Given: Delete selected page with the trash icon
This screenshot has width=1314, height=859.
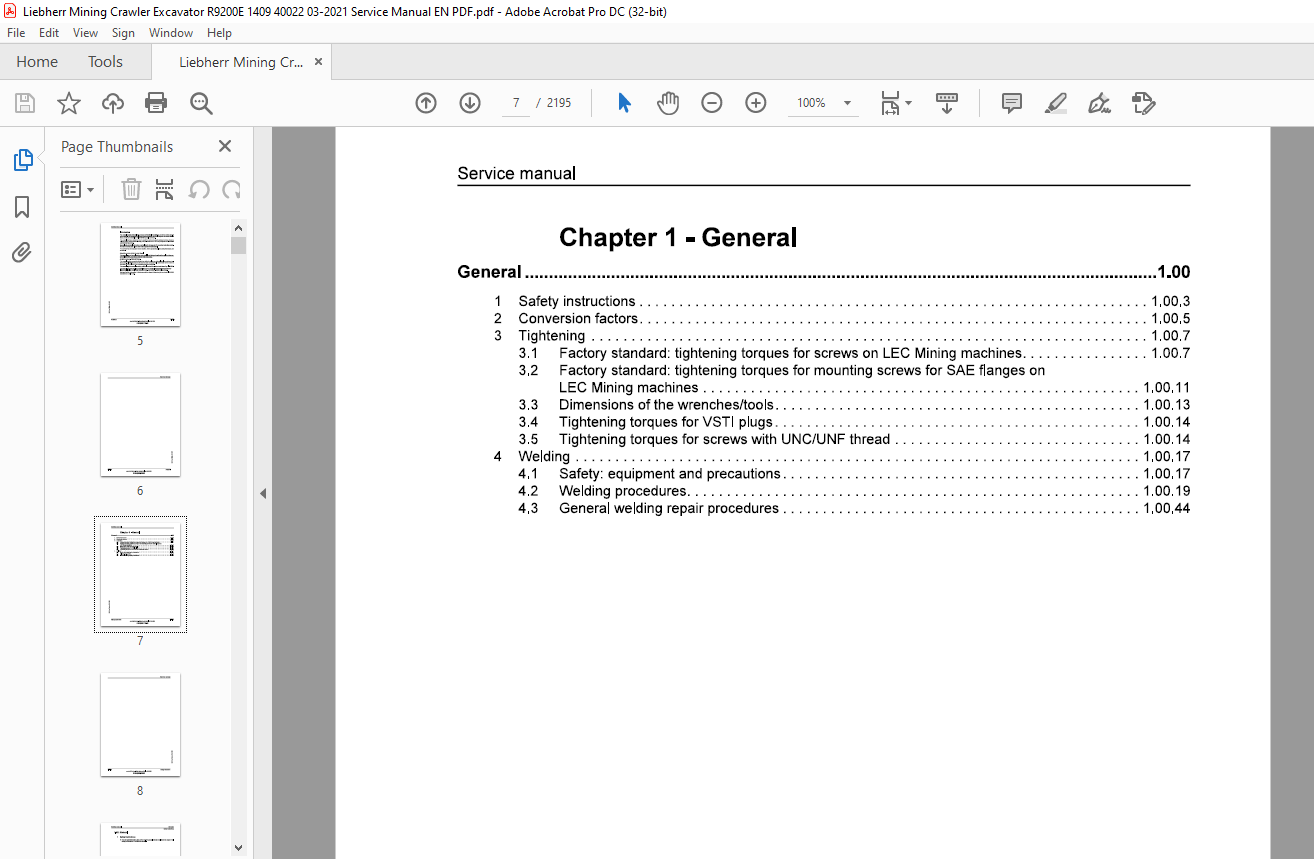Looking at the screenshot, I should pos(131,189).
